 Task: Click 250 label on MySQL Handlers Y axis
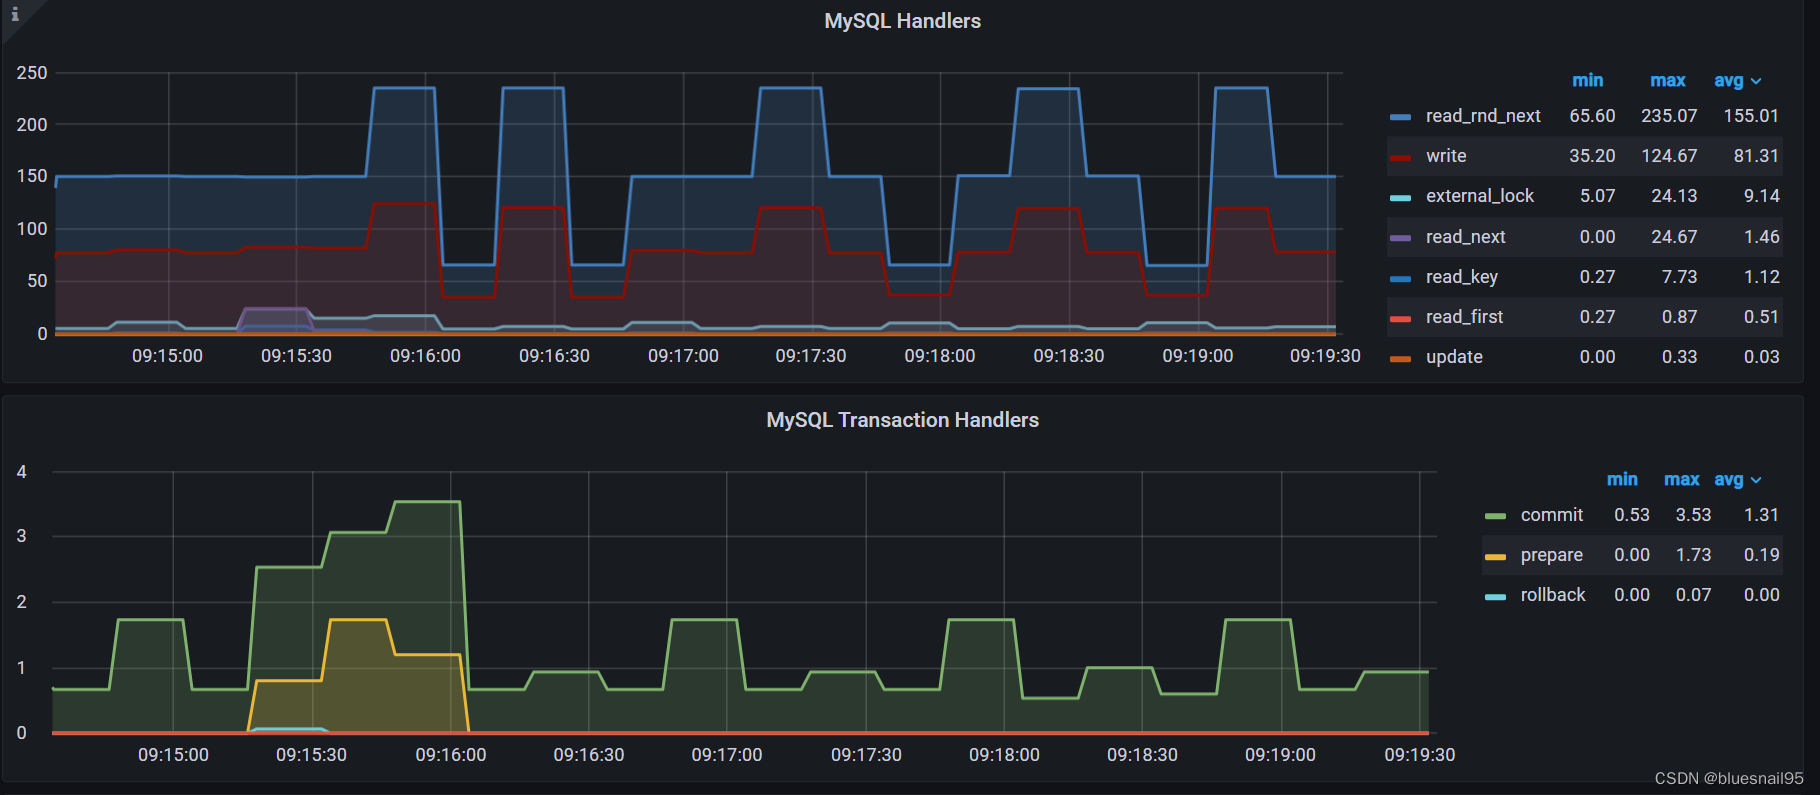click(32, 73)
